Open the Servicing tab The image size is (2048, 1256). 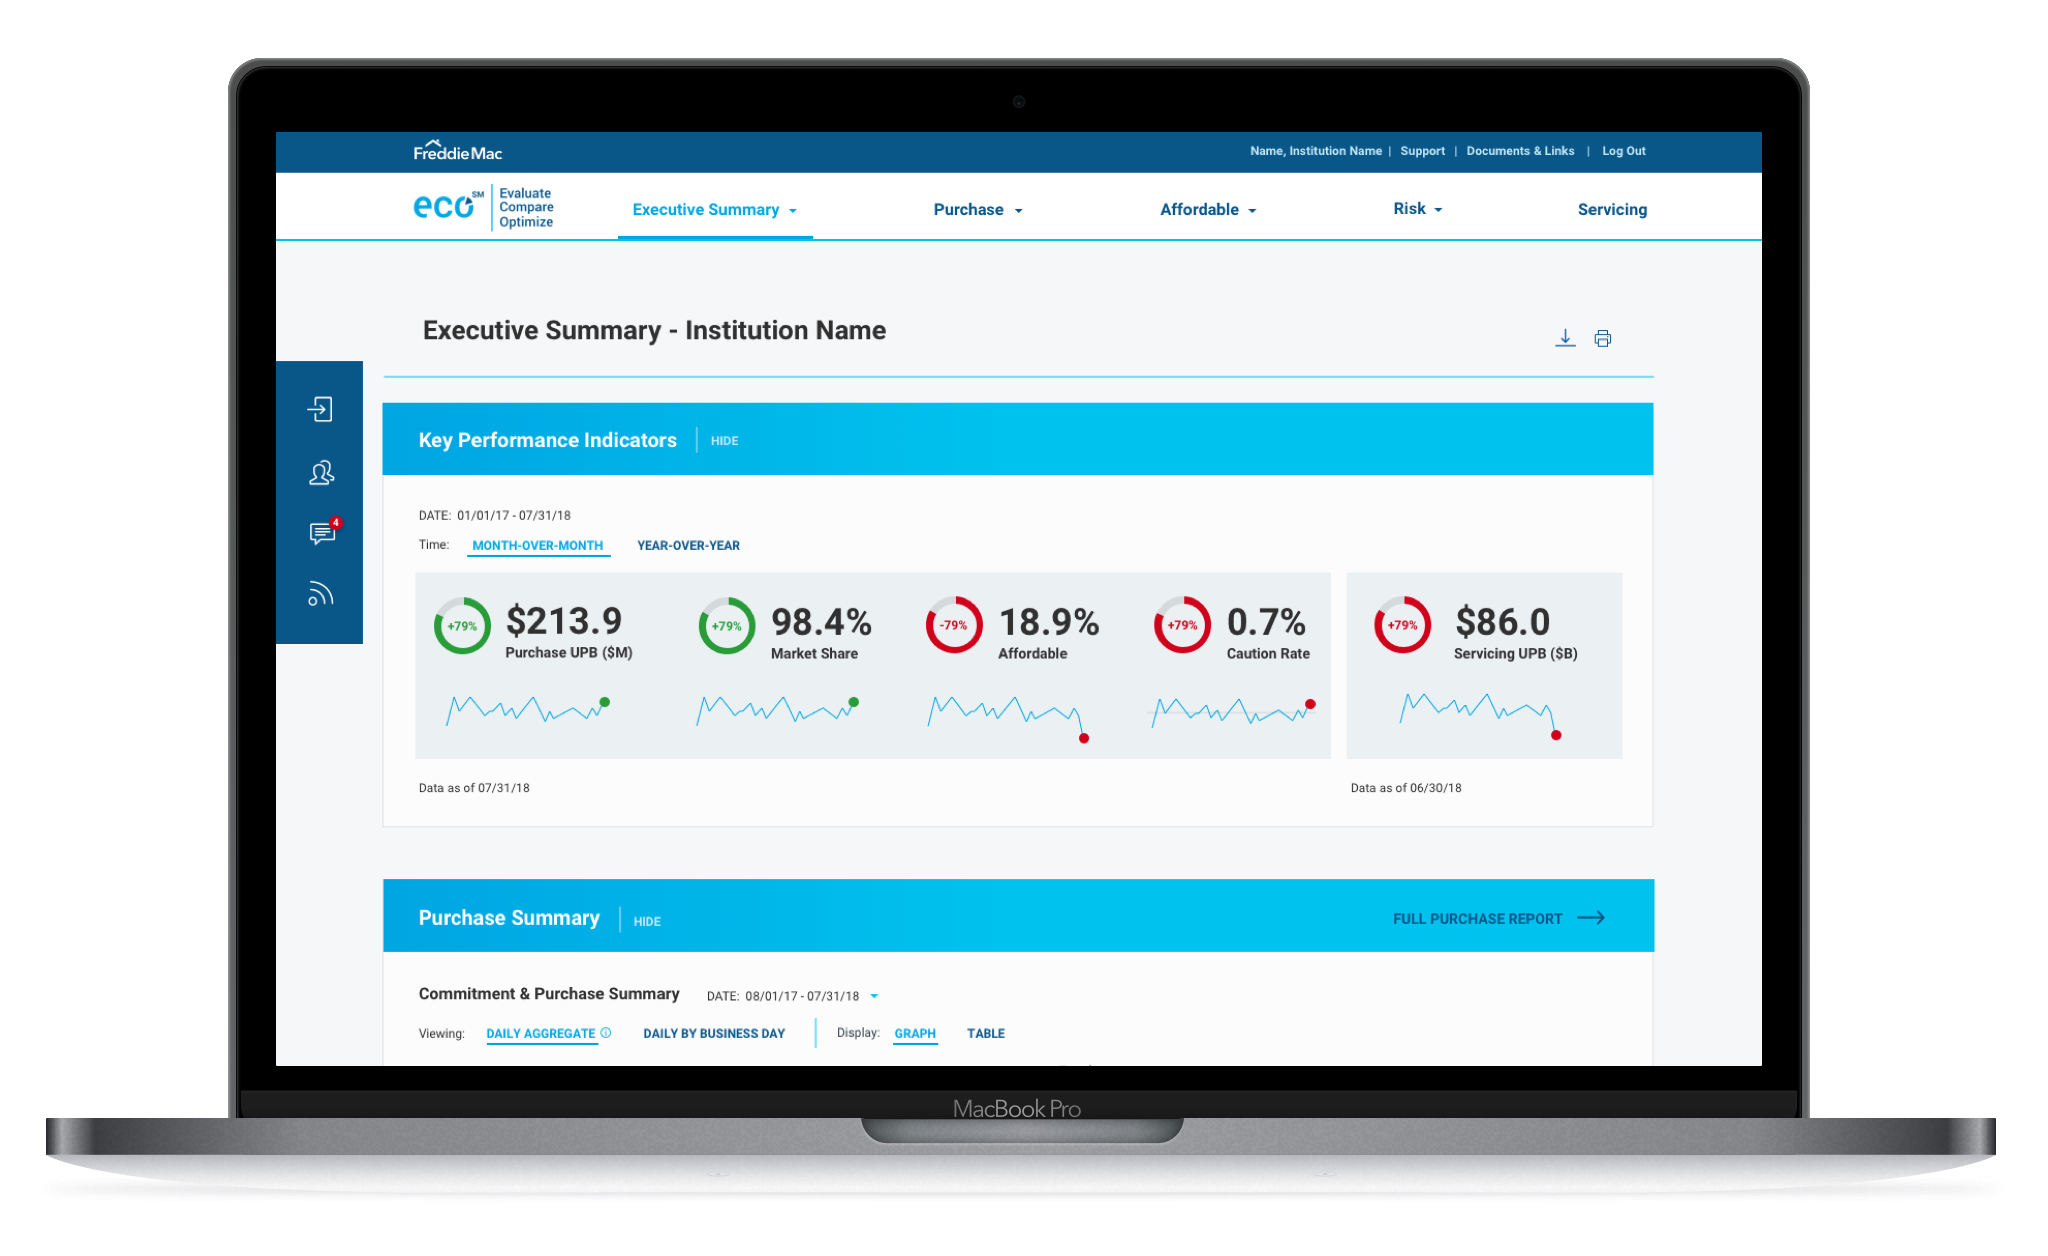(x=1612, y=210)
